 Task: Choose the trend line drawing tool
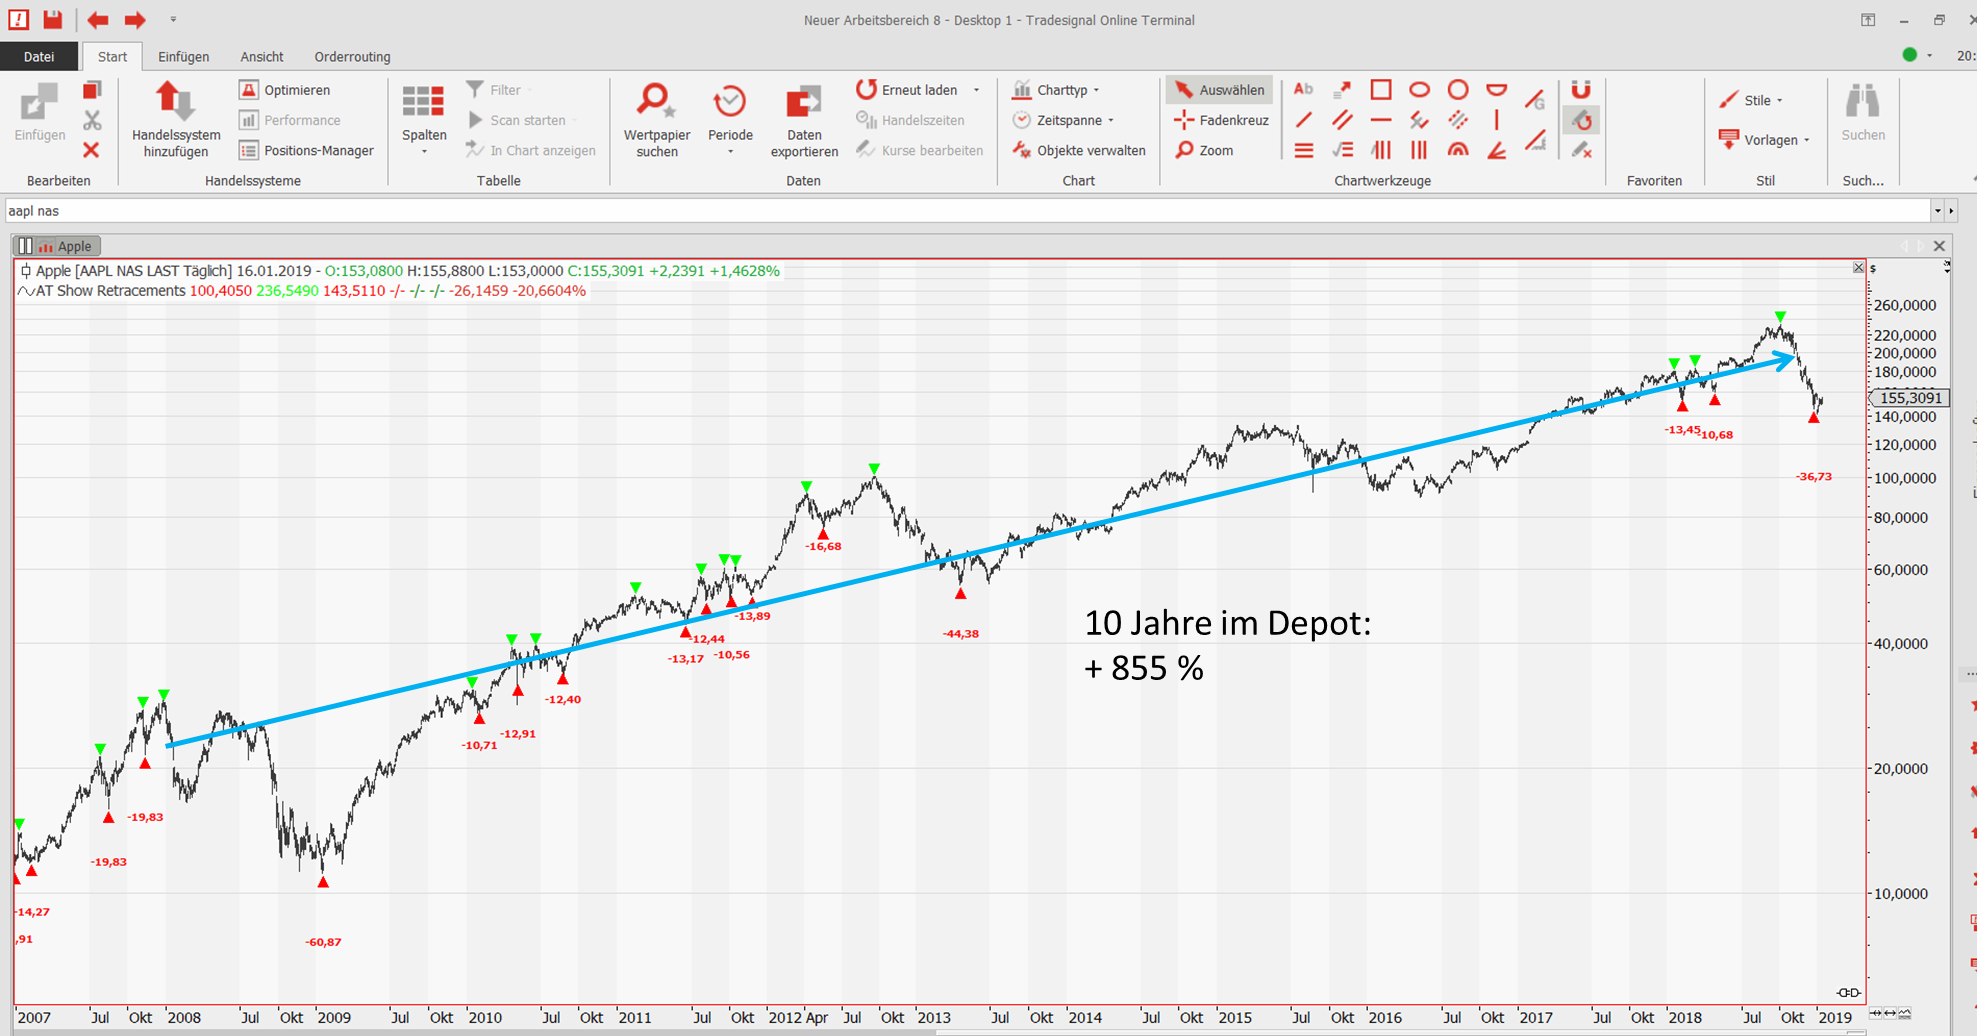1303,120
